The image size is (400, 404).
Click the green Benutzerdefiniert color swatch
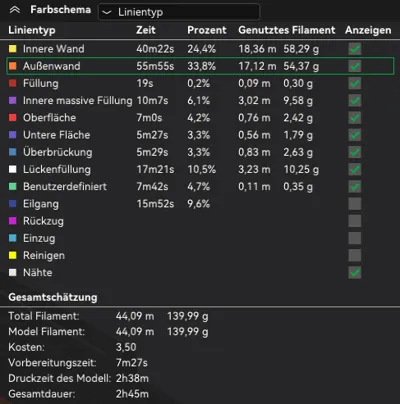coord(13,186)
